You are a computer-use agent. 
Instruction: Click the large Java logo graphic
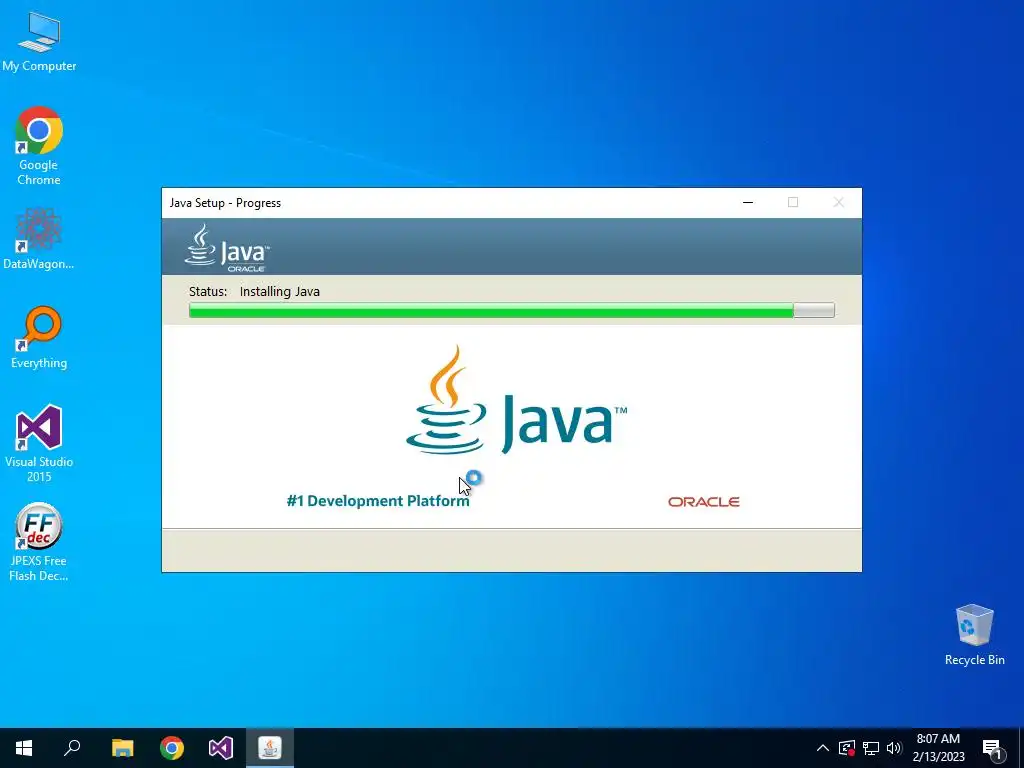pyautogui.click(x=516, y=400)
